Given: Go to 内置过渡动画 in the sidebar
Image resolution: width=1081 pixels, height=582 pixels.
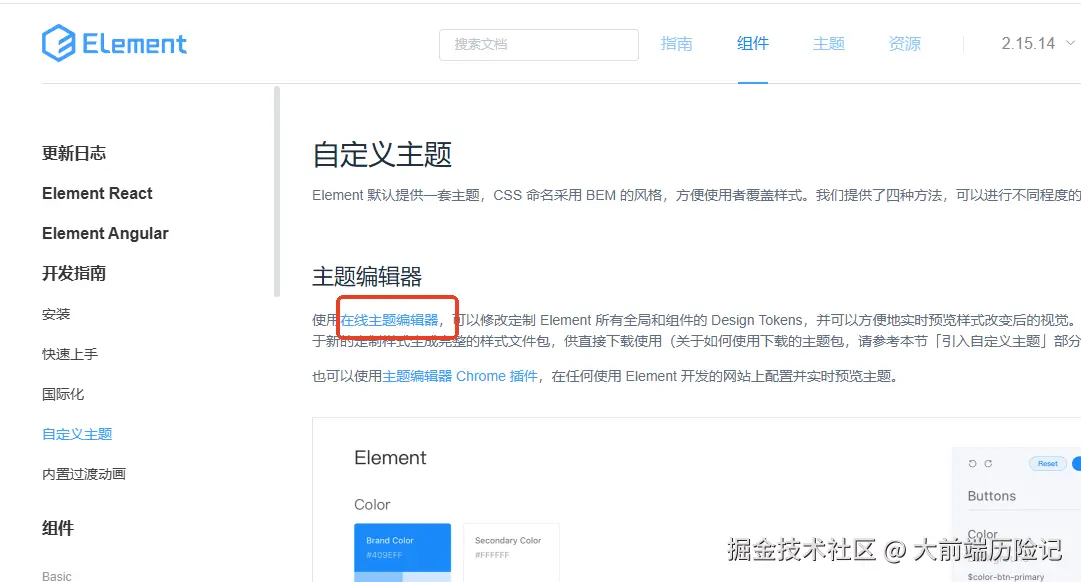Looking at the screenshot, I should tap(84, 474).
